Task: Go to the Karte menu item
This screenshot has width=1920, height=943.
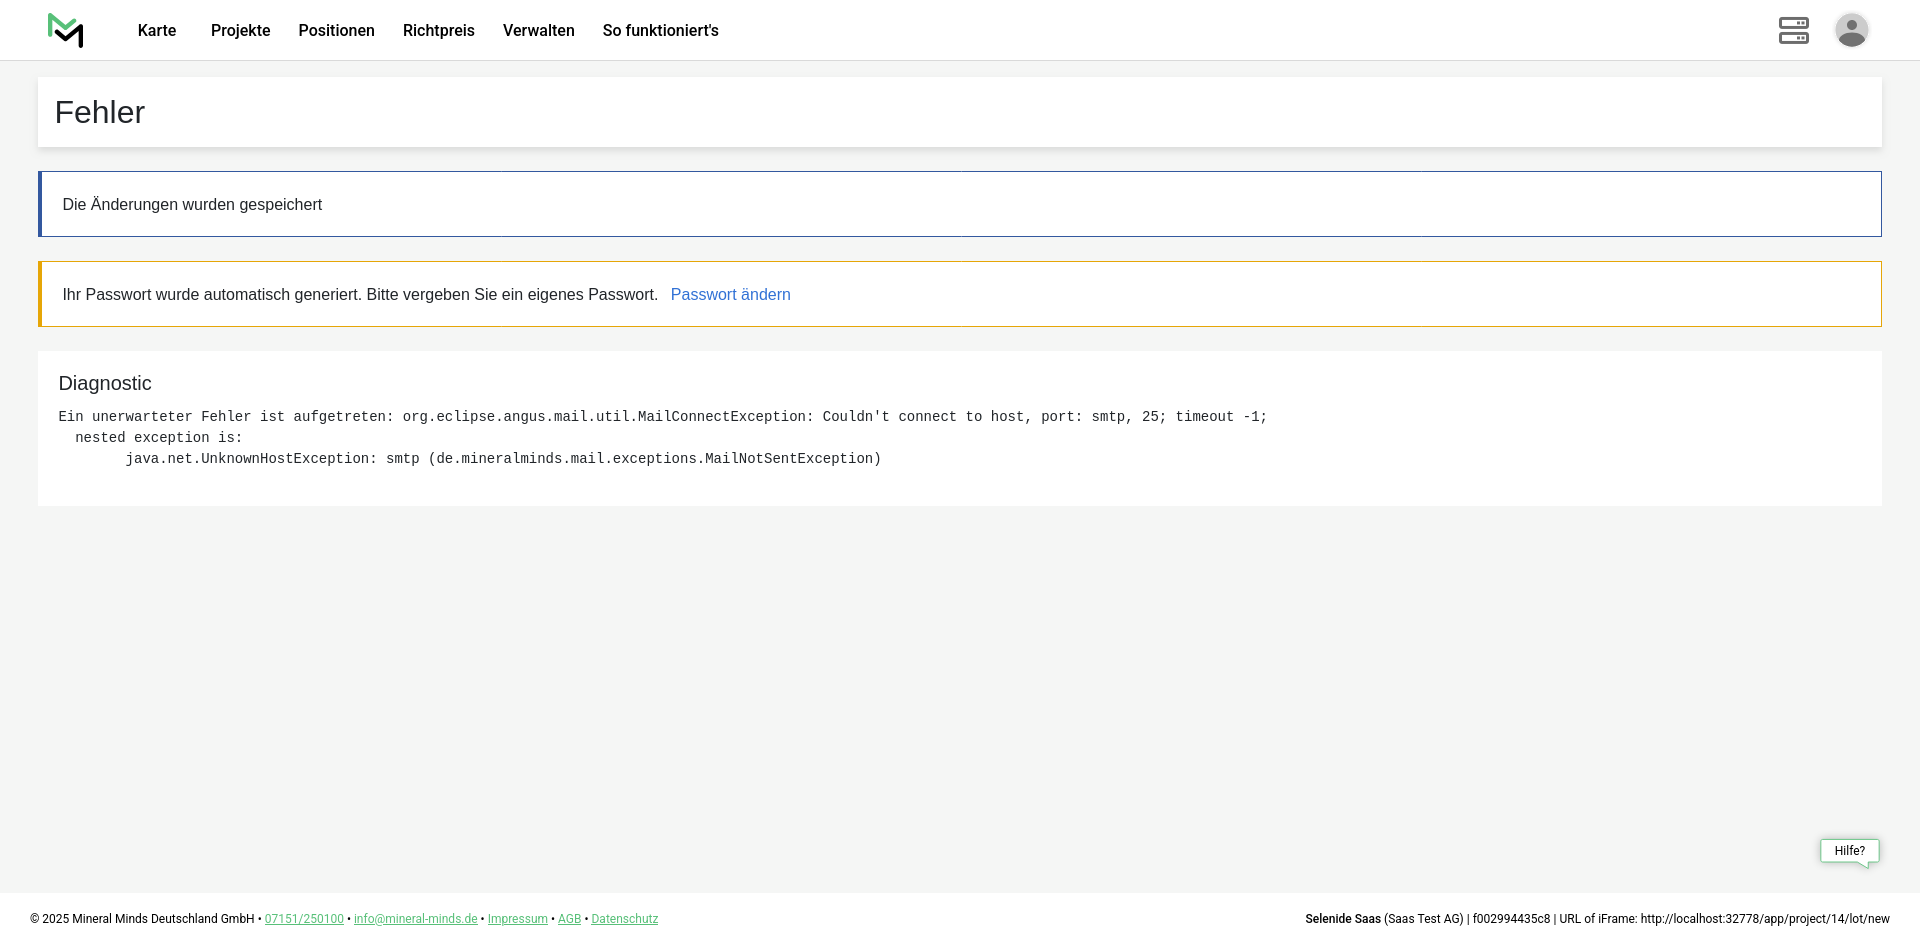Action: click(x=157, y=31)
